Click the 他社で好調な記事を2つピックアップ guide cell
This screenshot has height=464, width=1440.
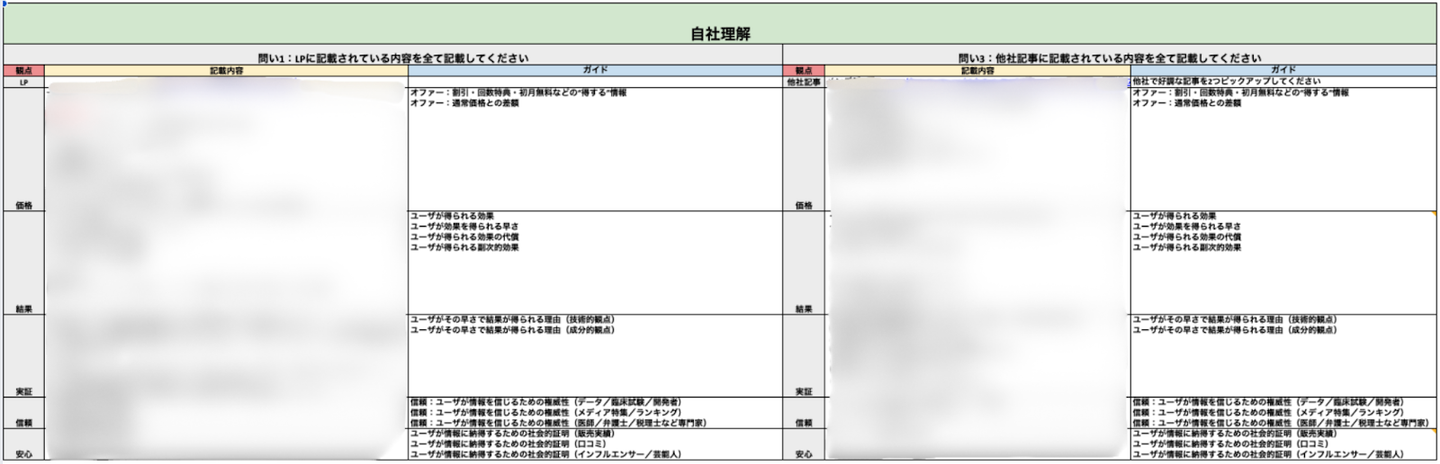point(1284,82)
